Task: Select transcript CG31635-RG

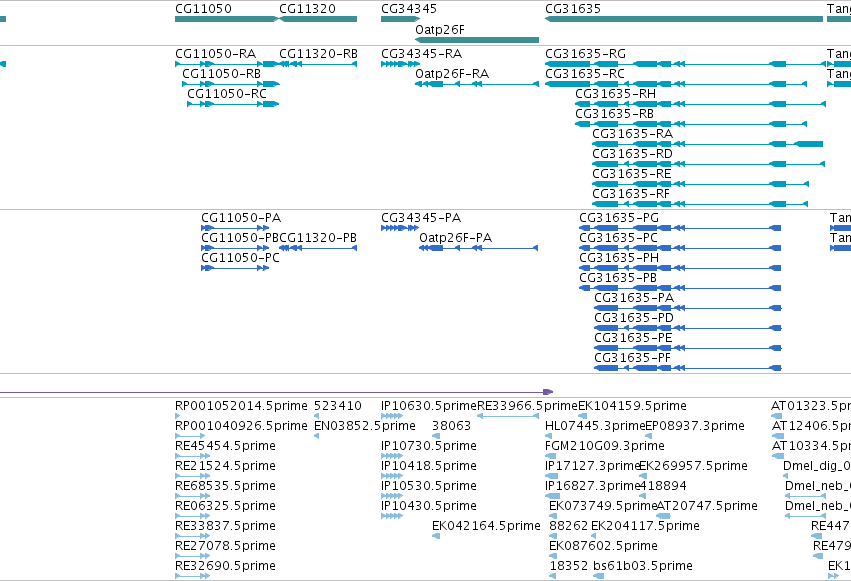Action: click(585, 54)
